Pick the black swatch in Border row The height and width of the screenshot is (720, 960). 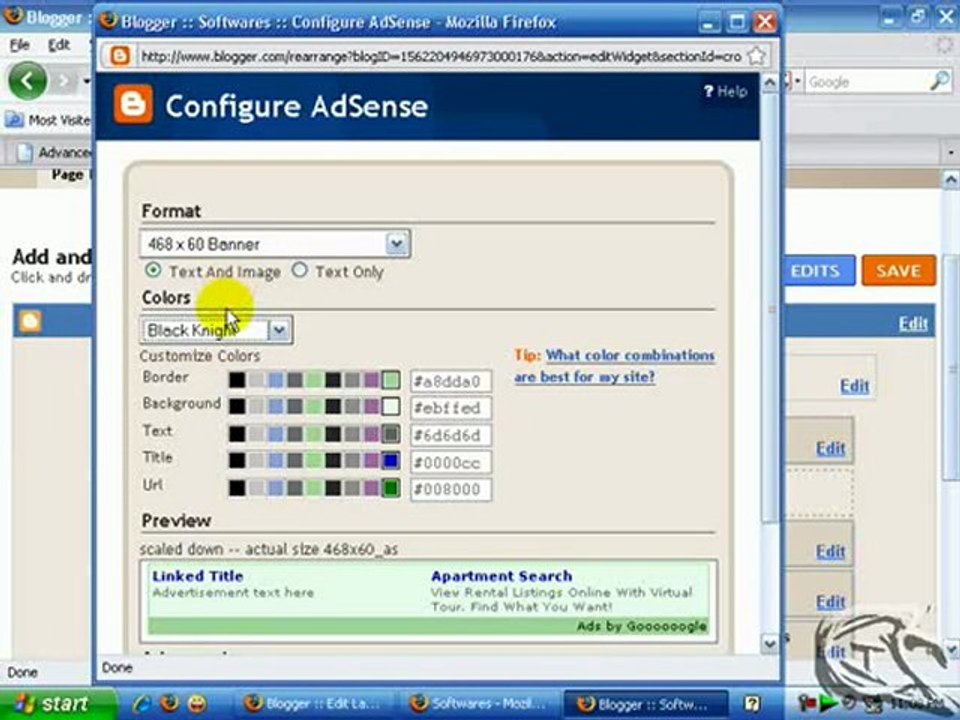tap(237, 380)
